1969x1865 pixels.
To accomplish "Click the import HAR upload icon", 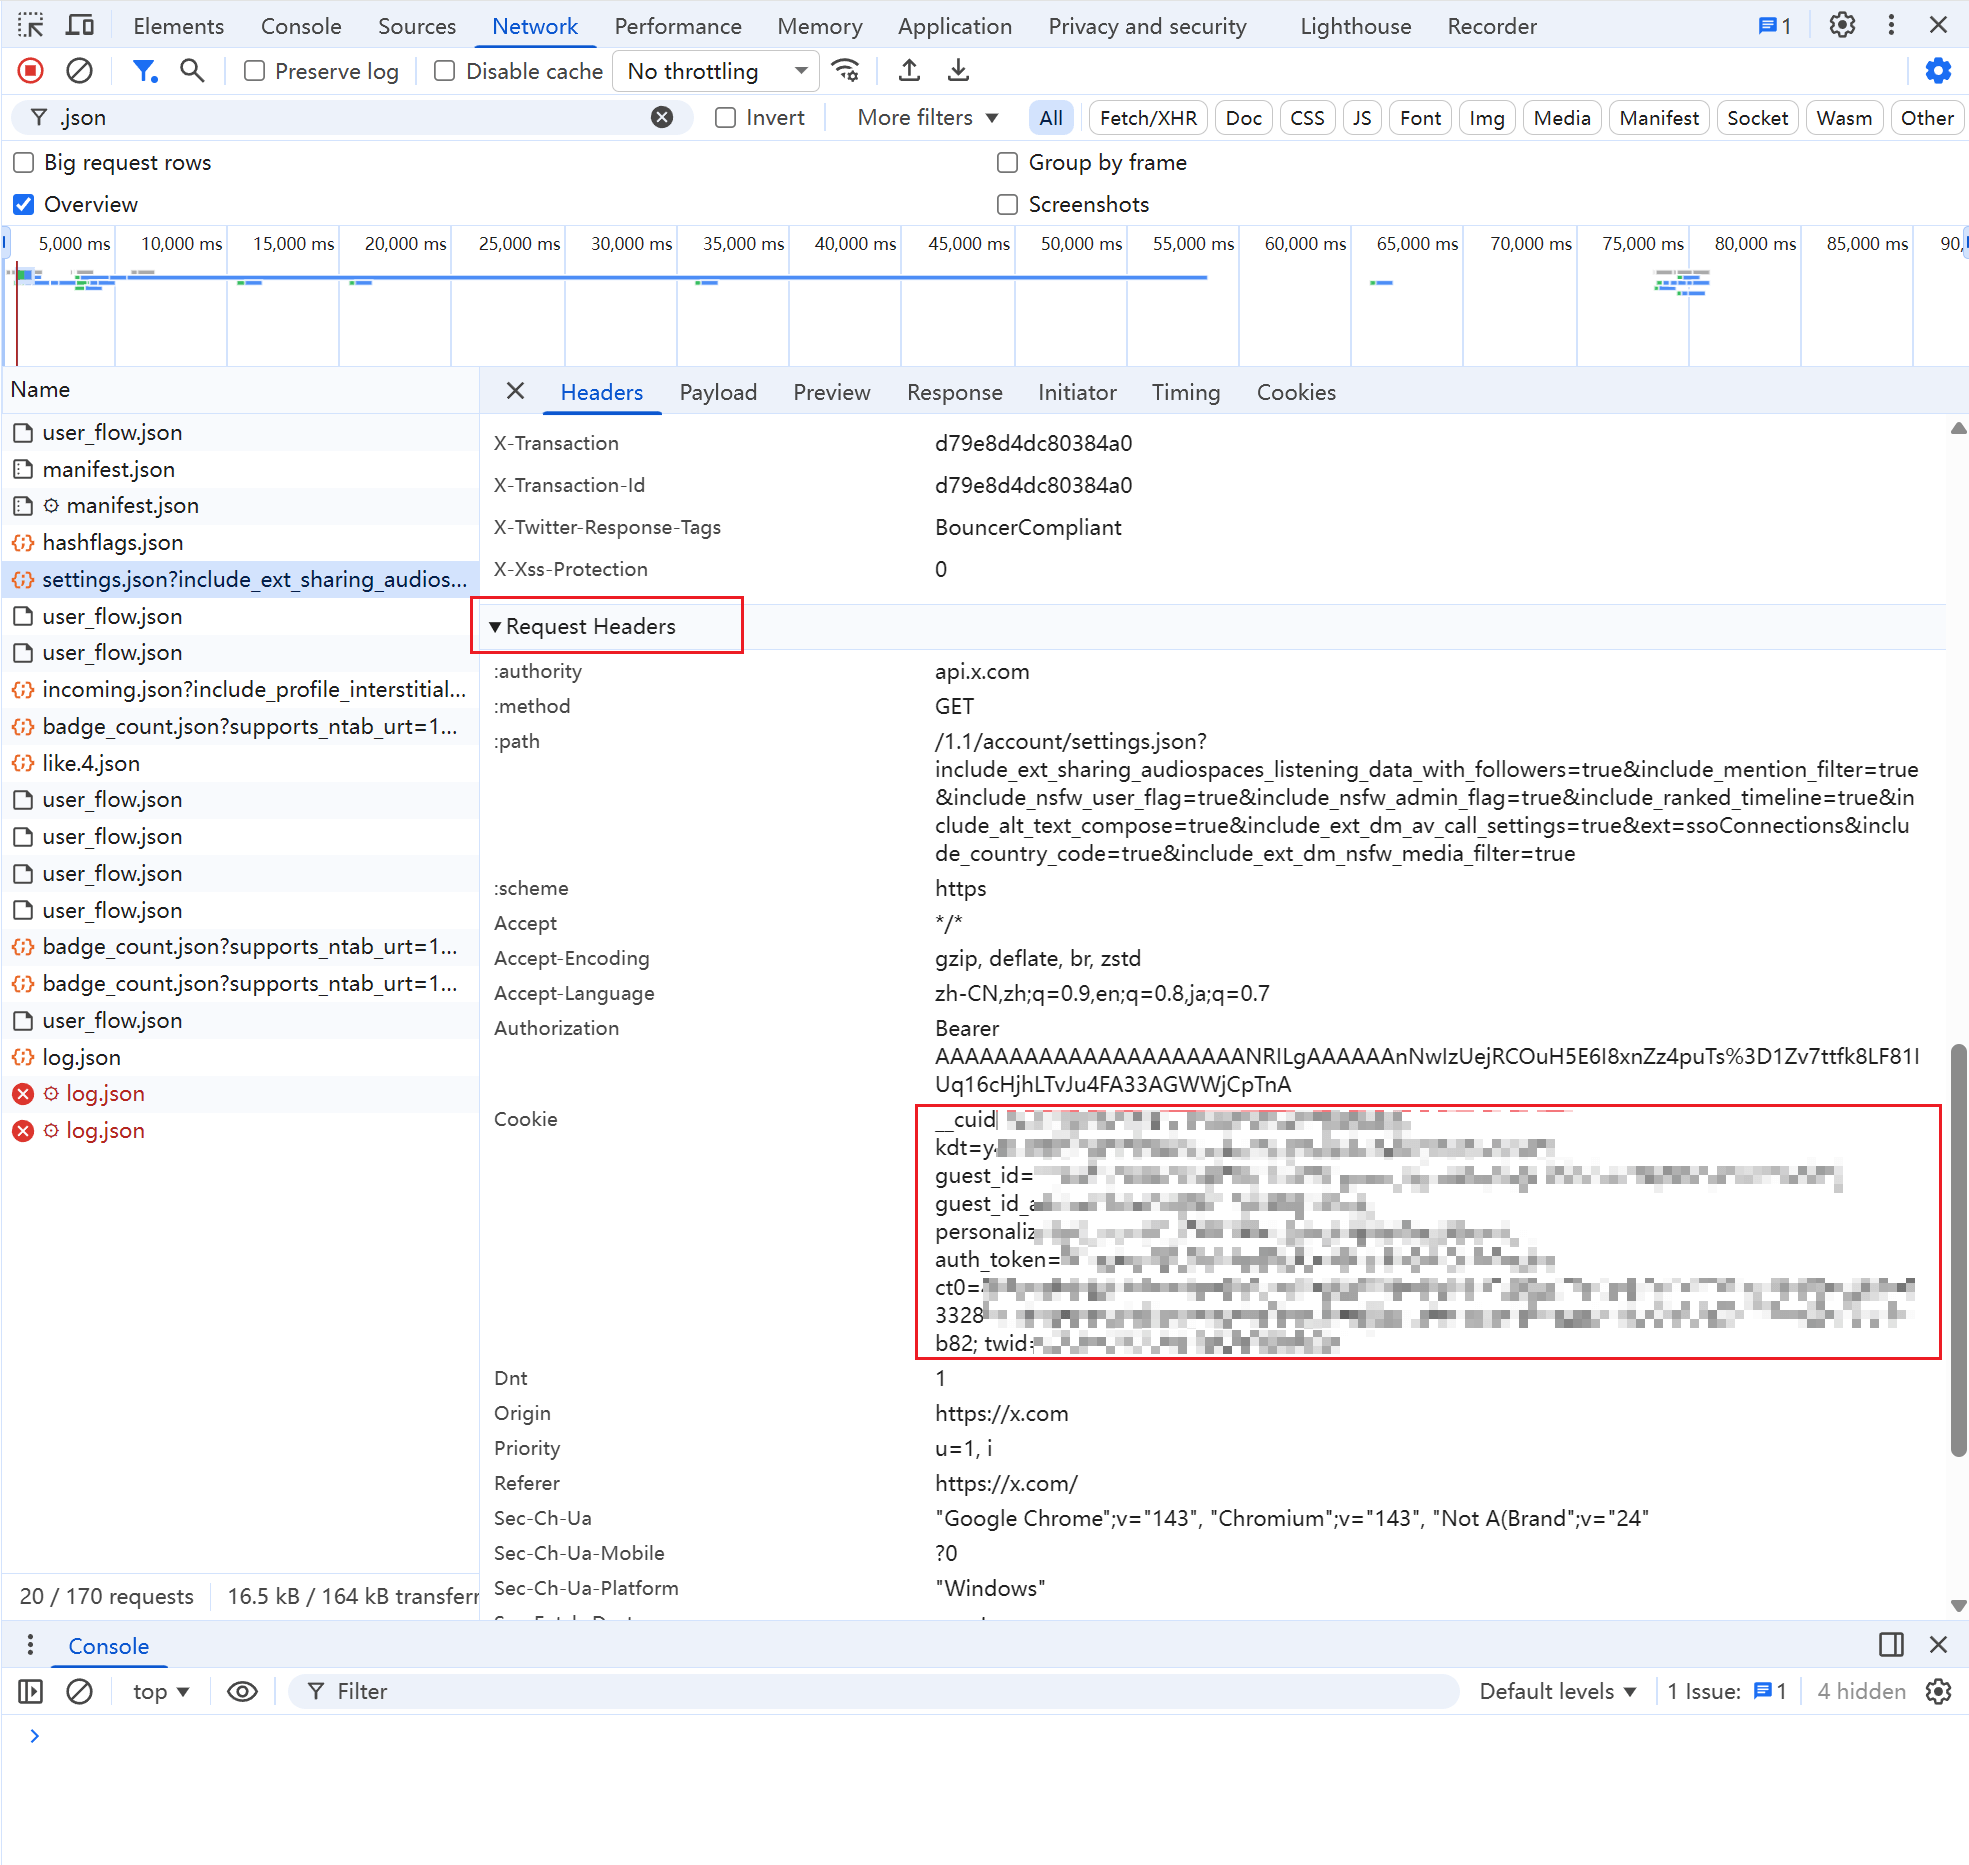I will (x=909, y=71).
